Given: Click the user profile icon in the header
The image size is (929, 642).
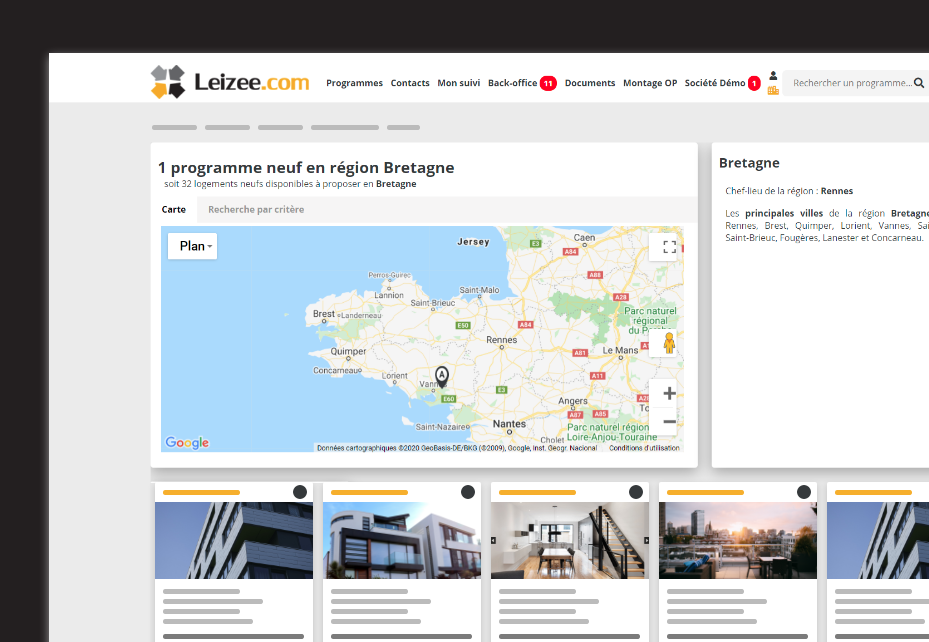Looking at the screenshot, I should pyautogui.click(x=772, y=75).
